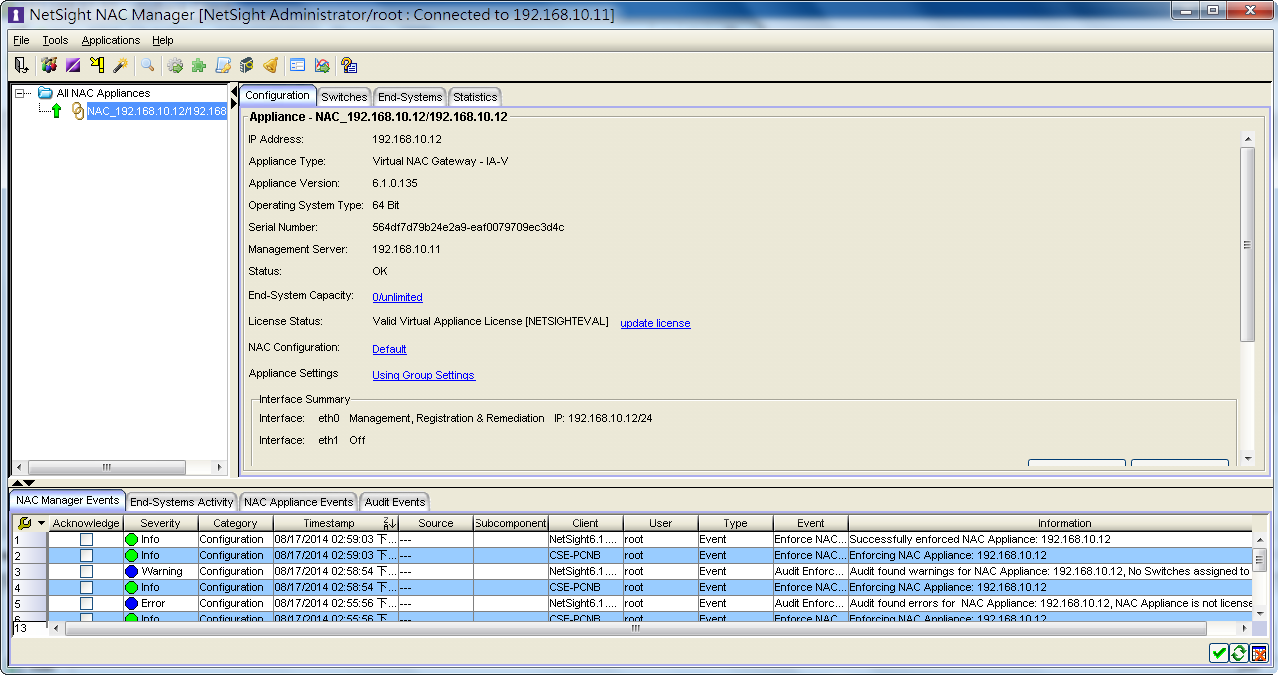
Task: Click the gear with arrow toolbar icon
Action: click(175, 65)
